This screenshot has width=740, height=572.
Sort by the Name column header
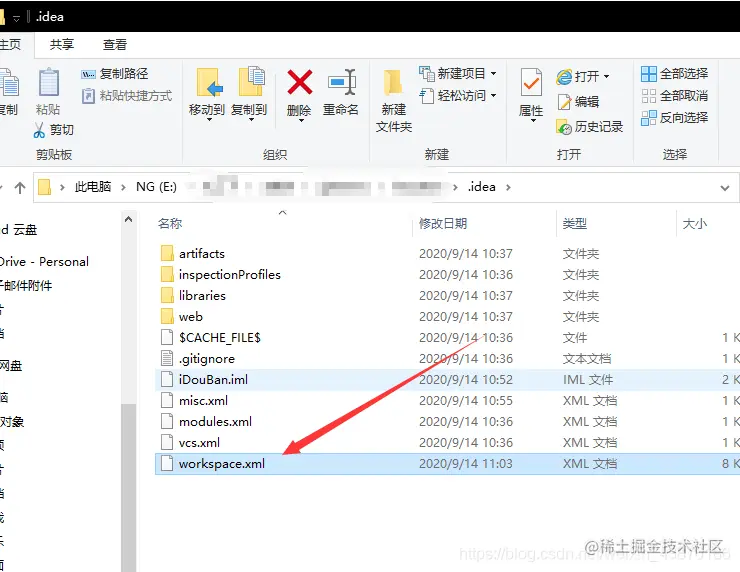tap(170, 223)
